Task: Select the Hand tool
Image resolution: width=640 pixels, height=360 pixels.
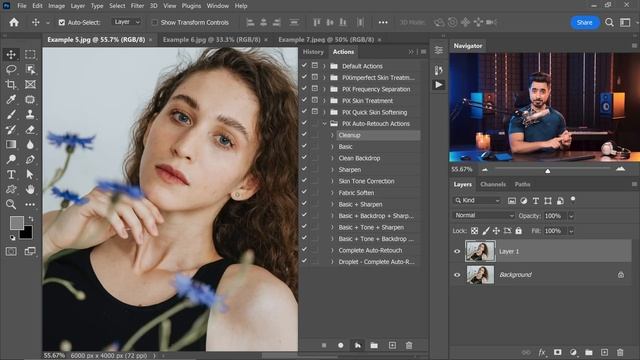Action: [30, 189]
